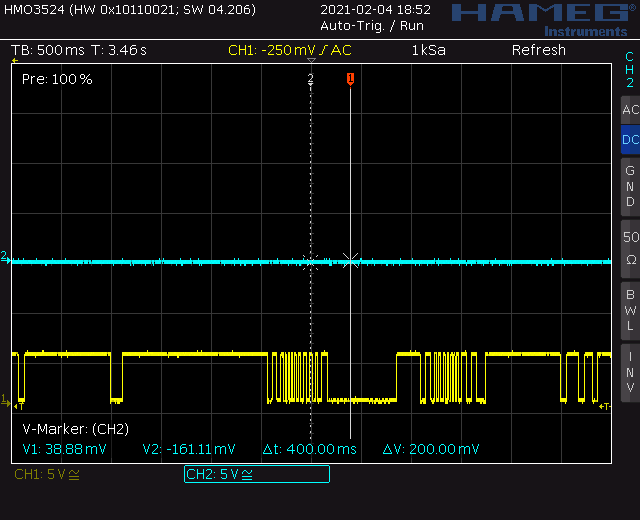Click the TB: 500 ms timebase readout
Viewport: 640px width, 520px height.
click(47, 50)
